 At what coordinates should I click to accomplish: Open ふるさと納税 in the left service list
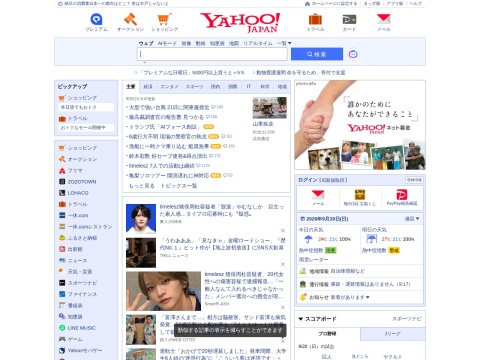coord(78,238)
